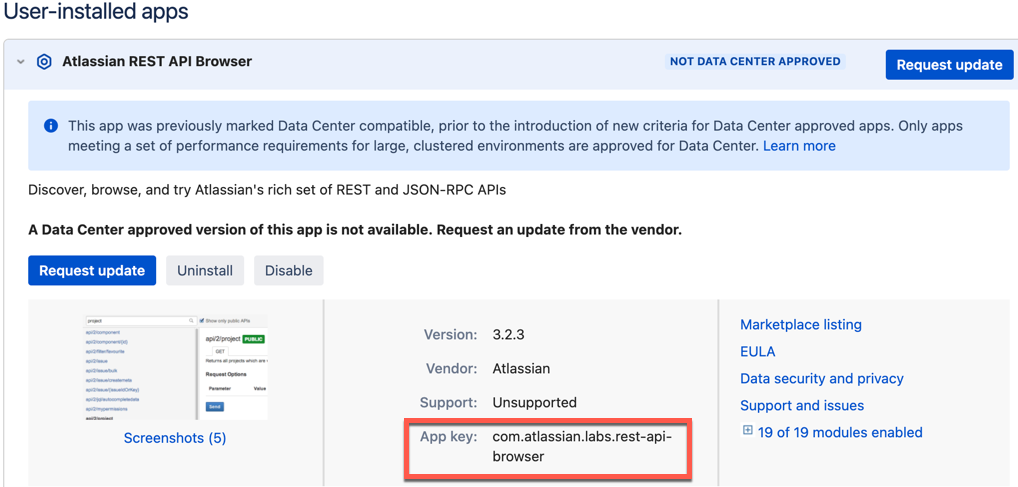
Task: Click the NOT DATA CENTER APPROVED badge
Action: pos(755,62)
